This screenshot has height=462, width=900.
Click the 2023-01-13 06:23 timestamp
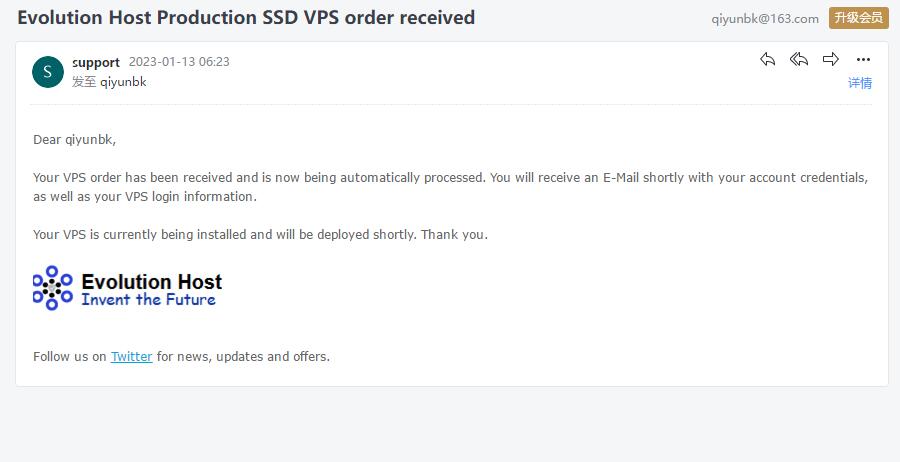tap(179, 62)
